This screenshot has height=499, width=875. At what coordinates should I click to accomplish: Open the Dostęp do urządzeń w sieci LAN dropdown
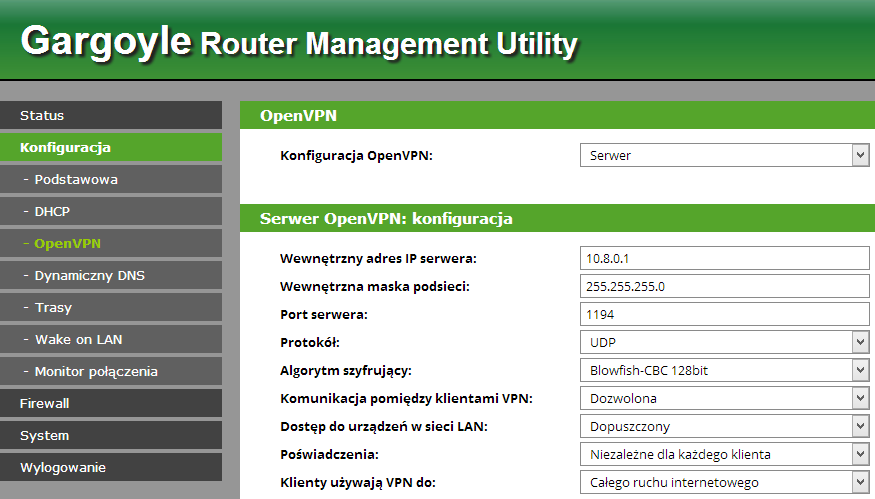(x=724, y=426)
